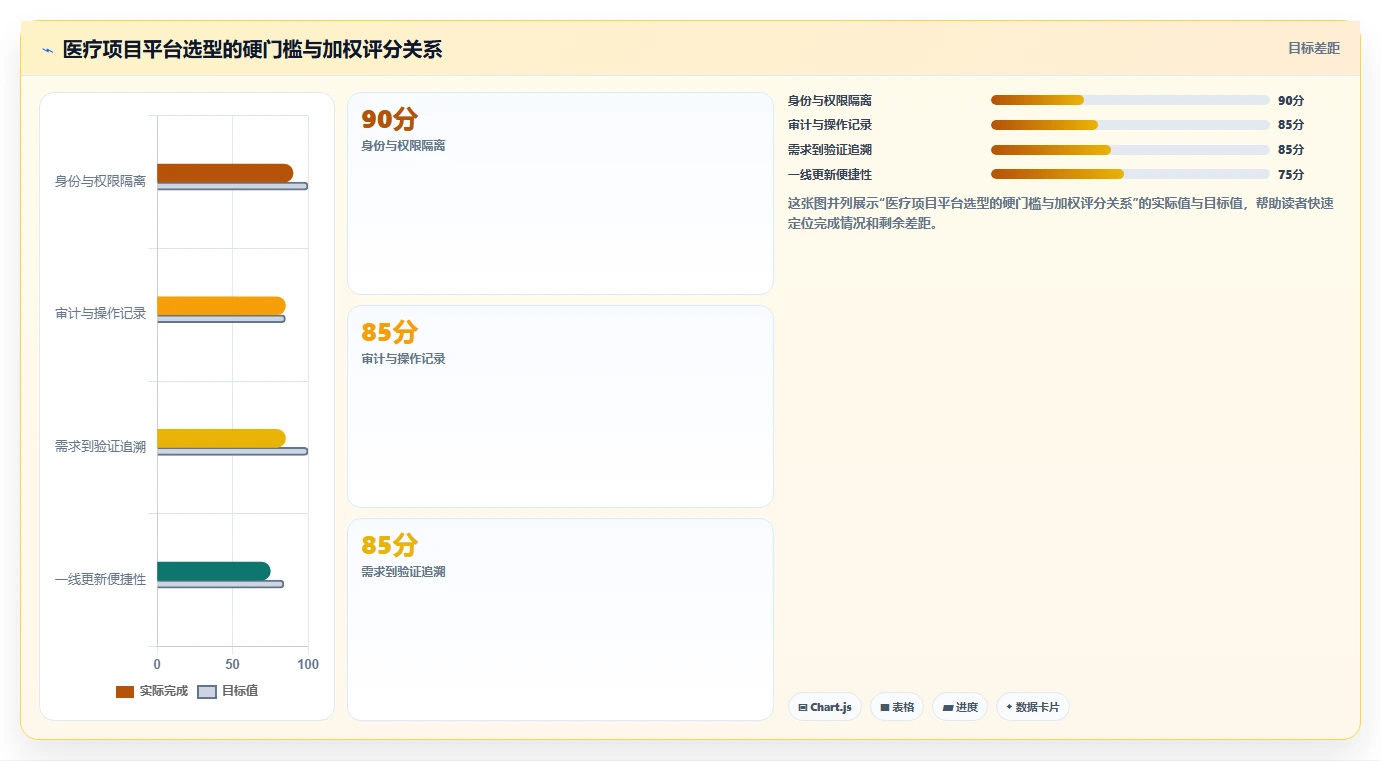
Task: Open the 85分 需求到验证追溯 card
Action: click(x=560, y=619)
